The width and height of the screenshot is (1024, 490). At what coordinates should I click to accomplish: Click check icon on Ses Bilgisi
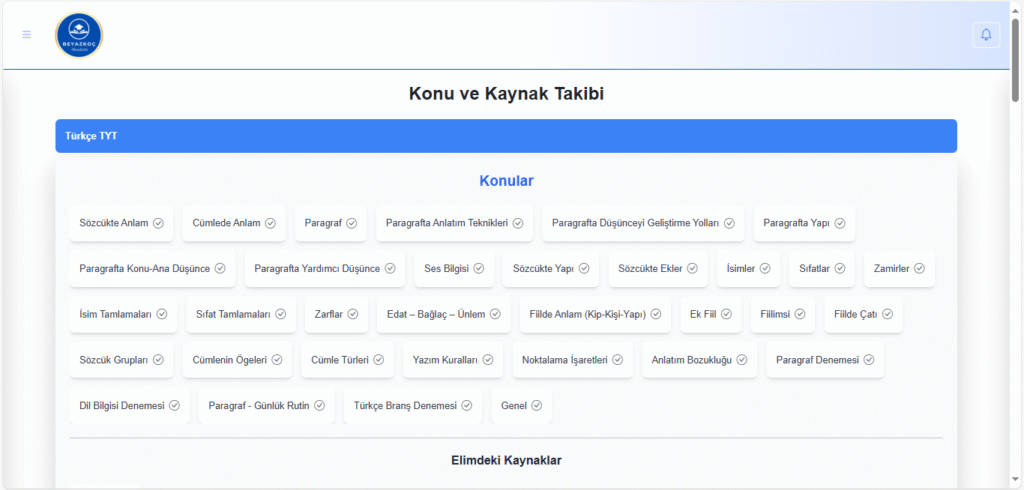[479, 269]
